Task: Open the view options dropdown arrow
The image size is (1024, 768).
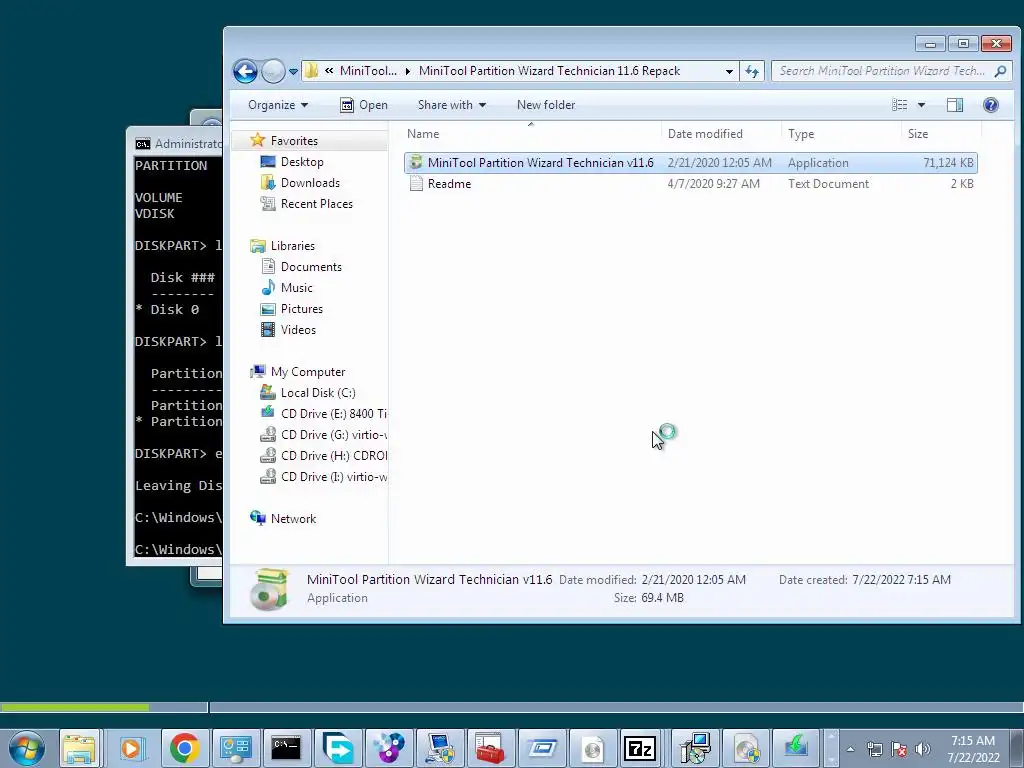Action: [921, 105]
